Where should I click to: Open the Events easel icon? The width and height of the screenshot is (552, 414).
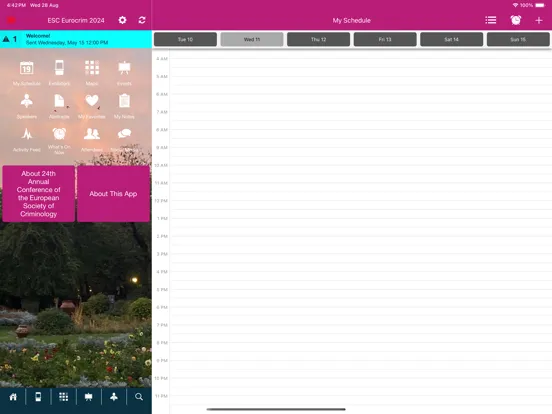click(124, 68)
